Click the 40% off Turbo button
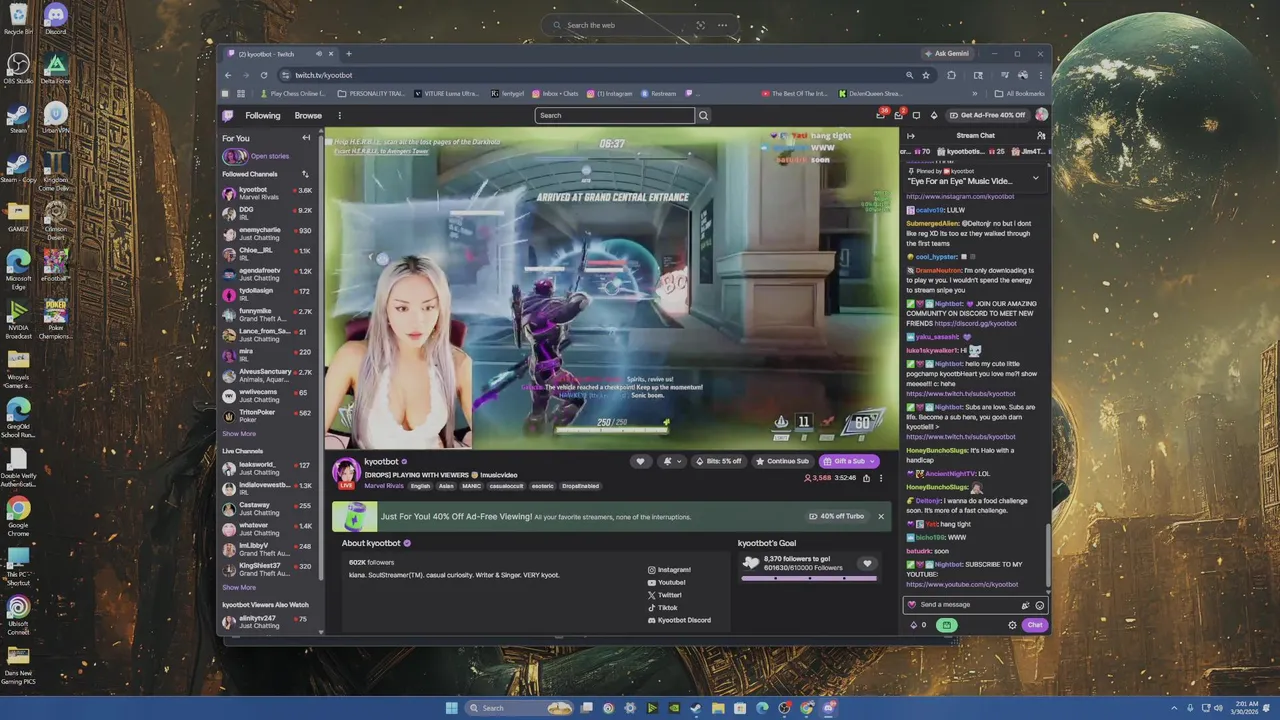Screen dimensions: 1280x720 (x=837, y=517)
